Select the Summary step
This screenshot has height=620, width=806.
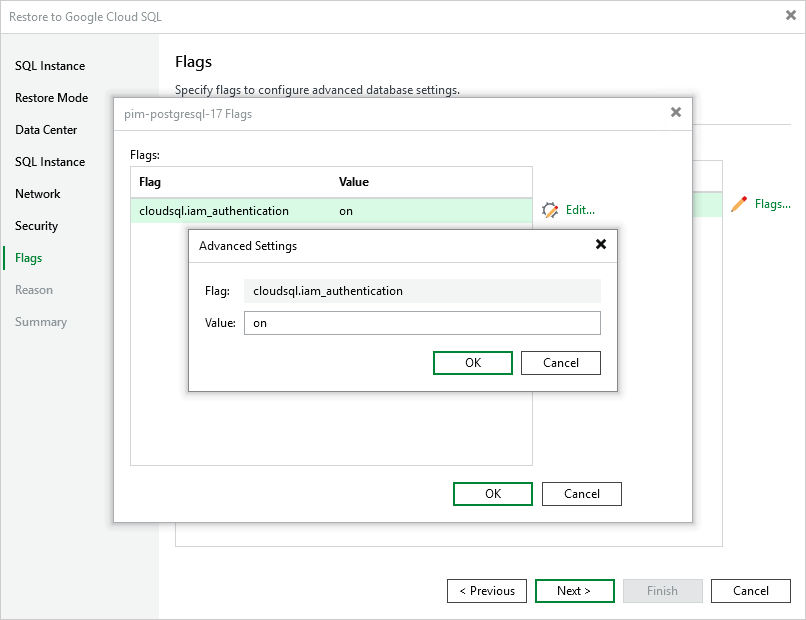[41, 322]
